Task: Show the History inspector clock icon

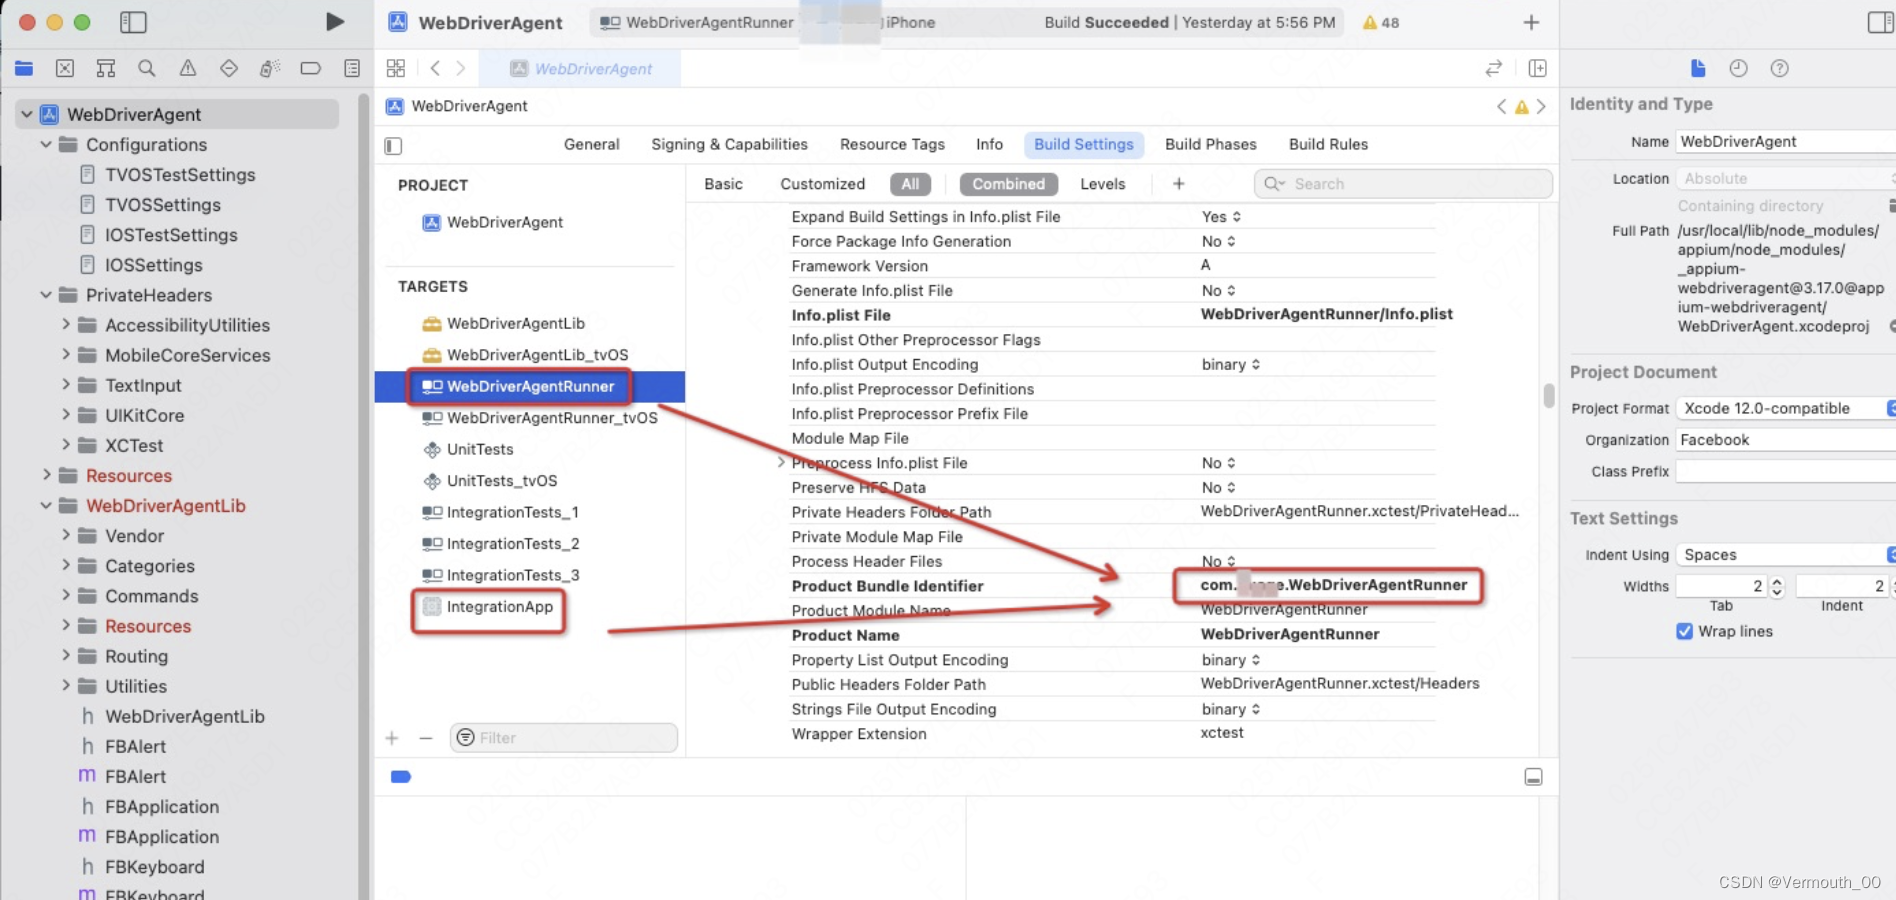Action: (x=1739, y=68)
